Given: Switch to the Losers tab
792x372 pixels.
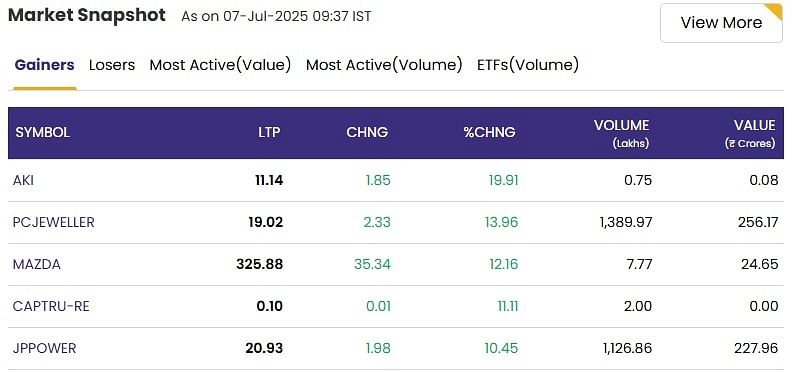Looking at the screenshot, I should pos(112,65).
